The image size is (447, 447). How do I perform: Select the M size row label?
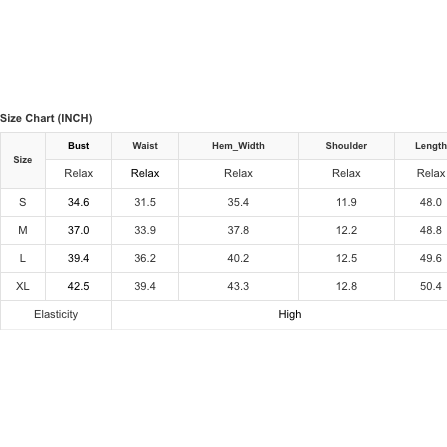pyautogui.click(x=23, y=230)
